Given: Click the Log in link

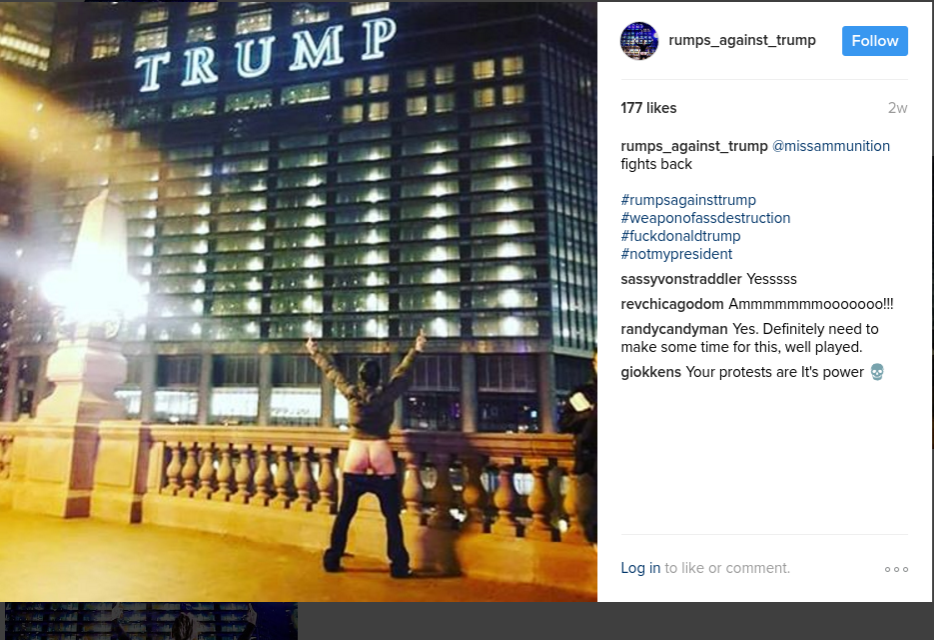Looking at the screenshot, I should (640, 568).
